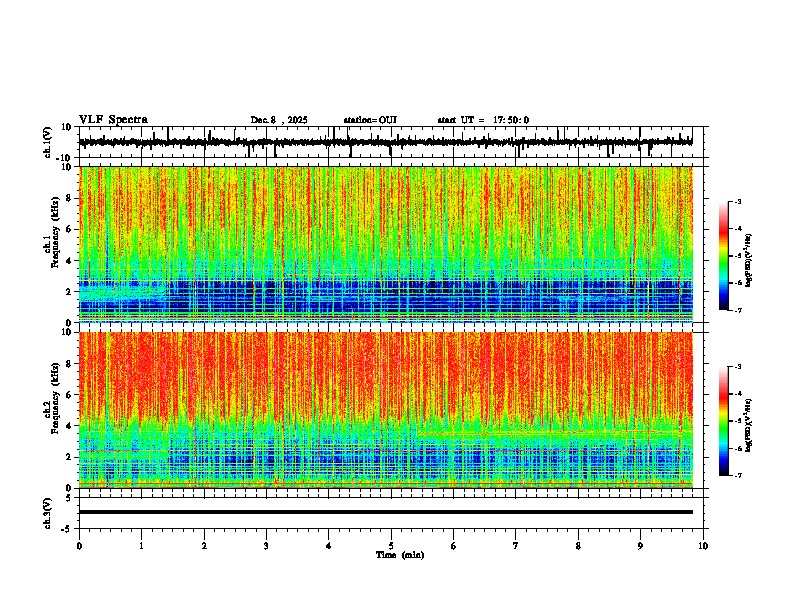Click the ch.2 spectrogram color scale bar
Screen dimensions: 792x612
pos(723,421)
